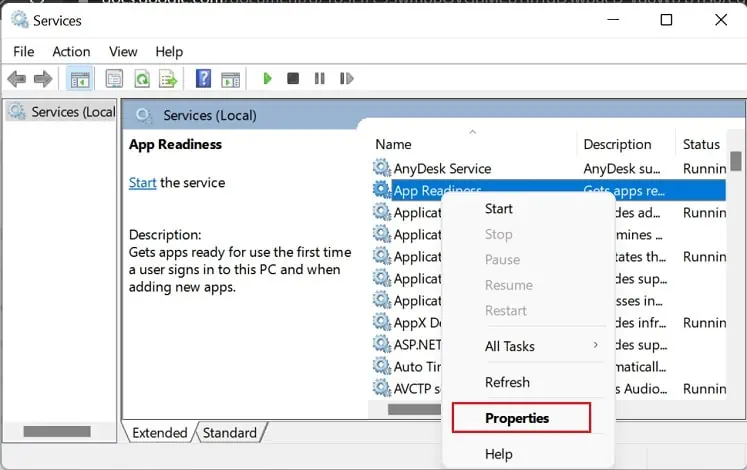Click the gear icon of the Auto Ti row
747x470 pixels.
[x=382, y=366]
